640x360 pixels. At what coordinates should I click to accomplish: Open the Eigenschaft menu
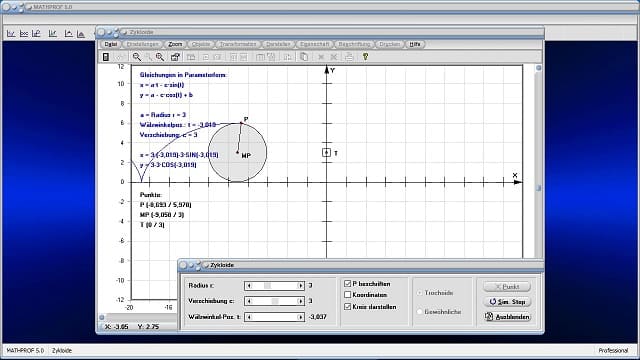click(x=314, y=44)
